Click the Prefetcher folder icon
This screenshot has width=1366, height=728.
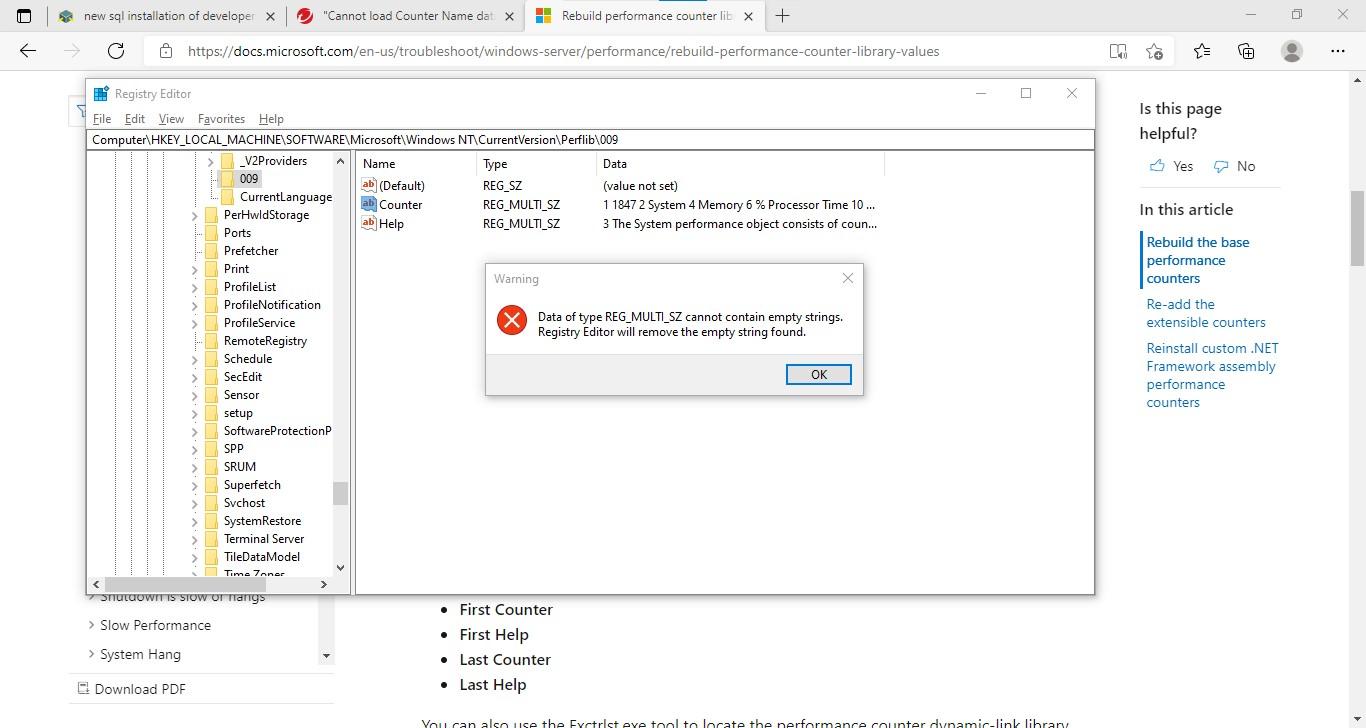211,251
